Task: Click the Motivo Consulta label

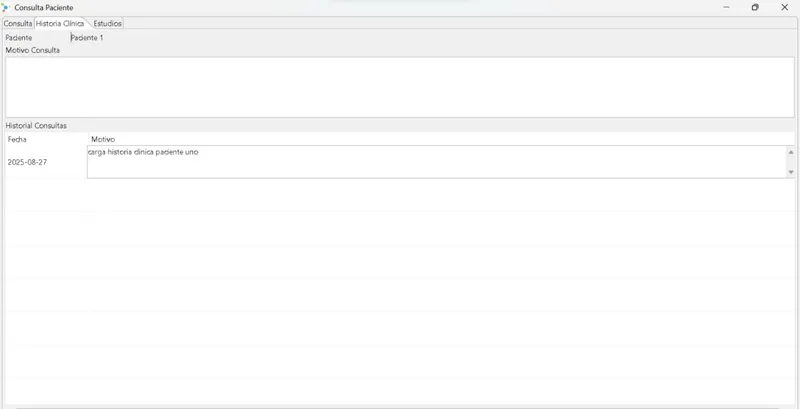Action: 33,50
